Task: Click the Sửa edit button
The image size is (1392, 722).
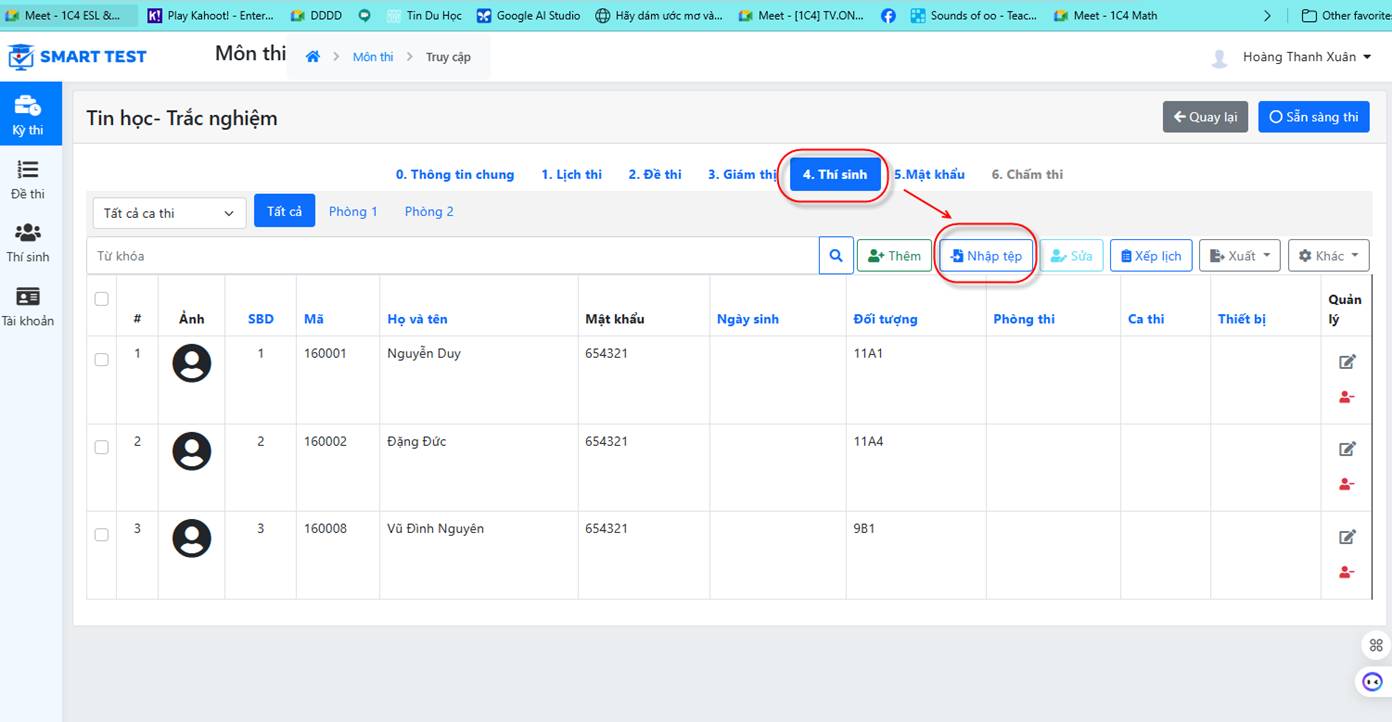Action: tap(1071, 256)
